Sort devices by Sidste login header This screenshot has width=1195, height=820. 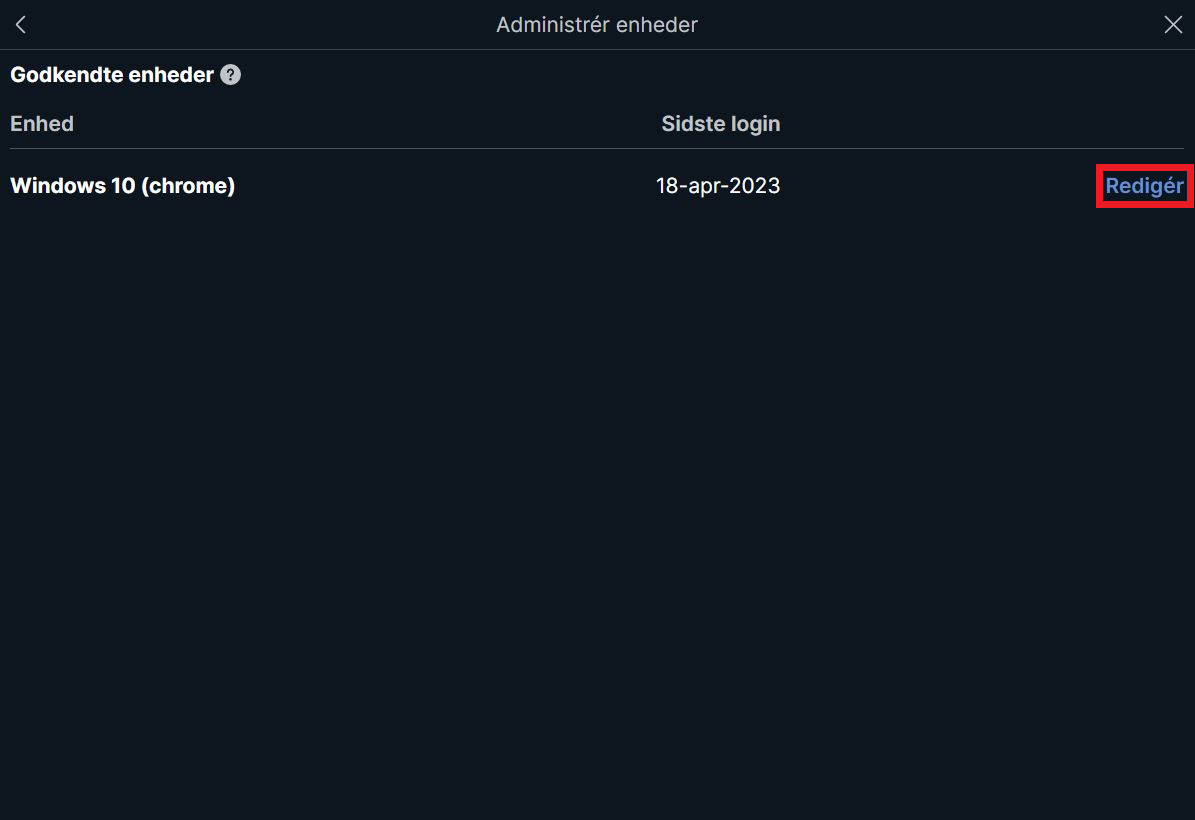[x=720, y=123]
